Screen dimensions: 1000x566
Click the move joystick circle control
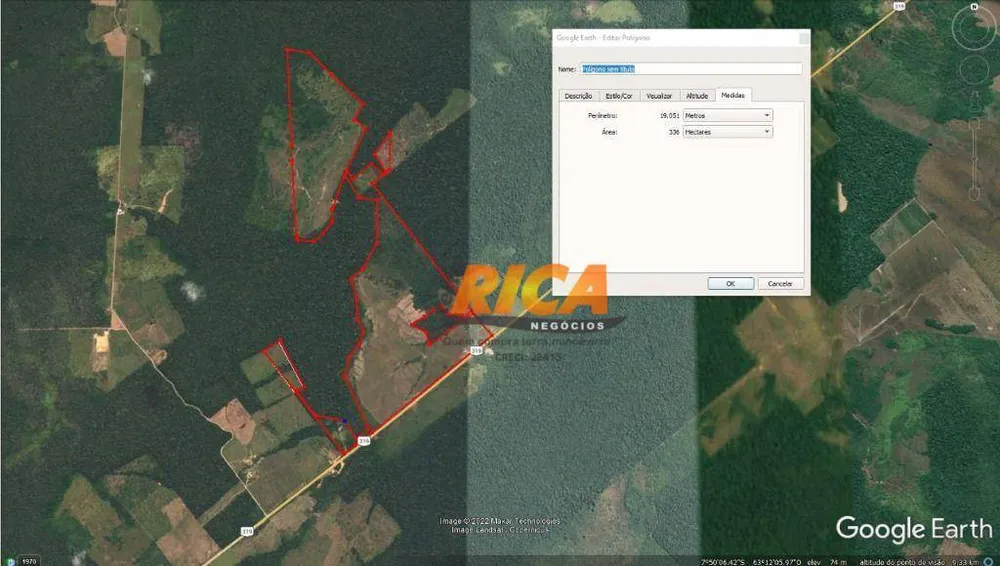pos(974,69)
